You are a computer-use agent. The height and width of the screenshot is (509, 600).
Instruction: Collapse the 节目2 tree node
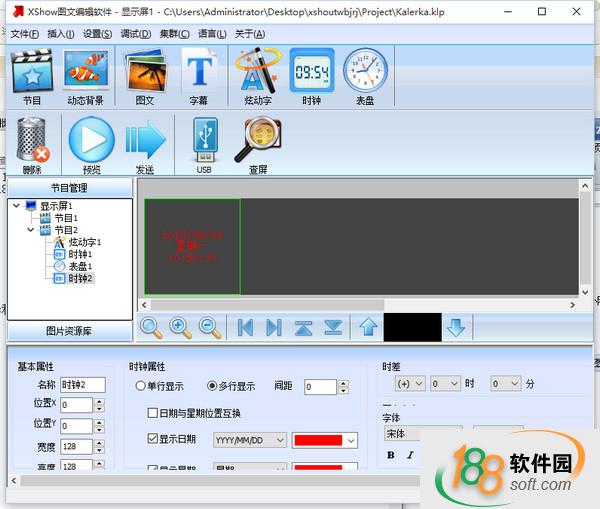click(31, 230)
